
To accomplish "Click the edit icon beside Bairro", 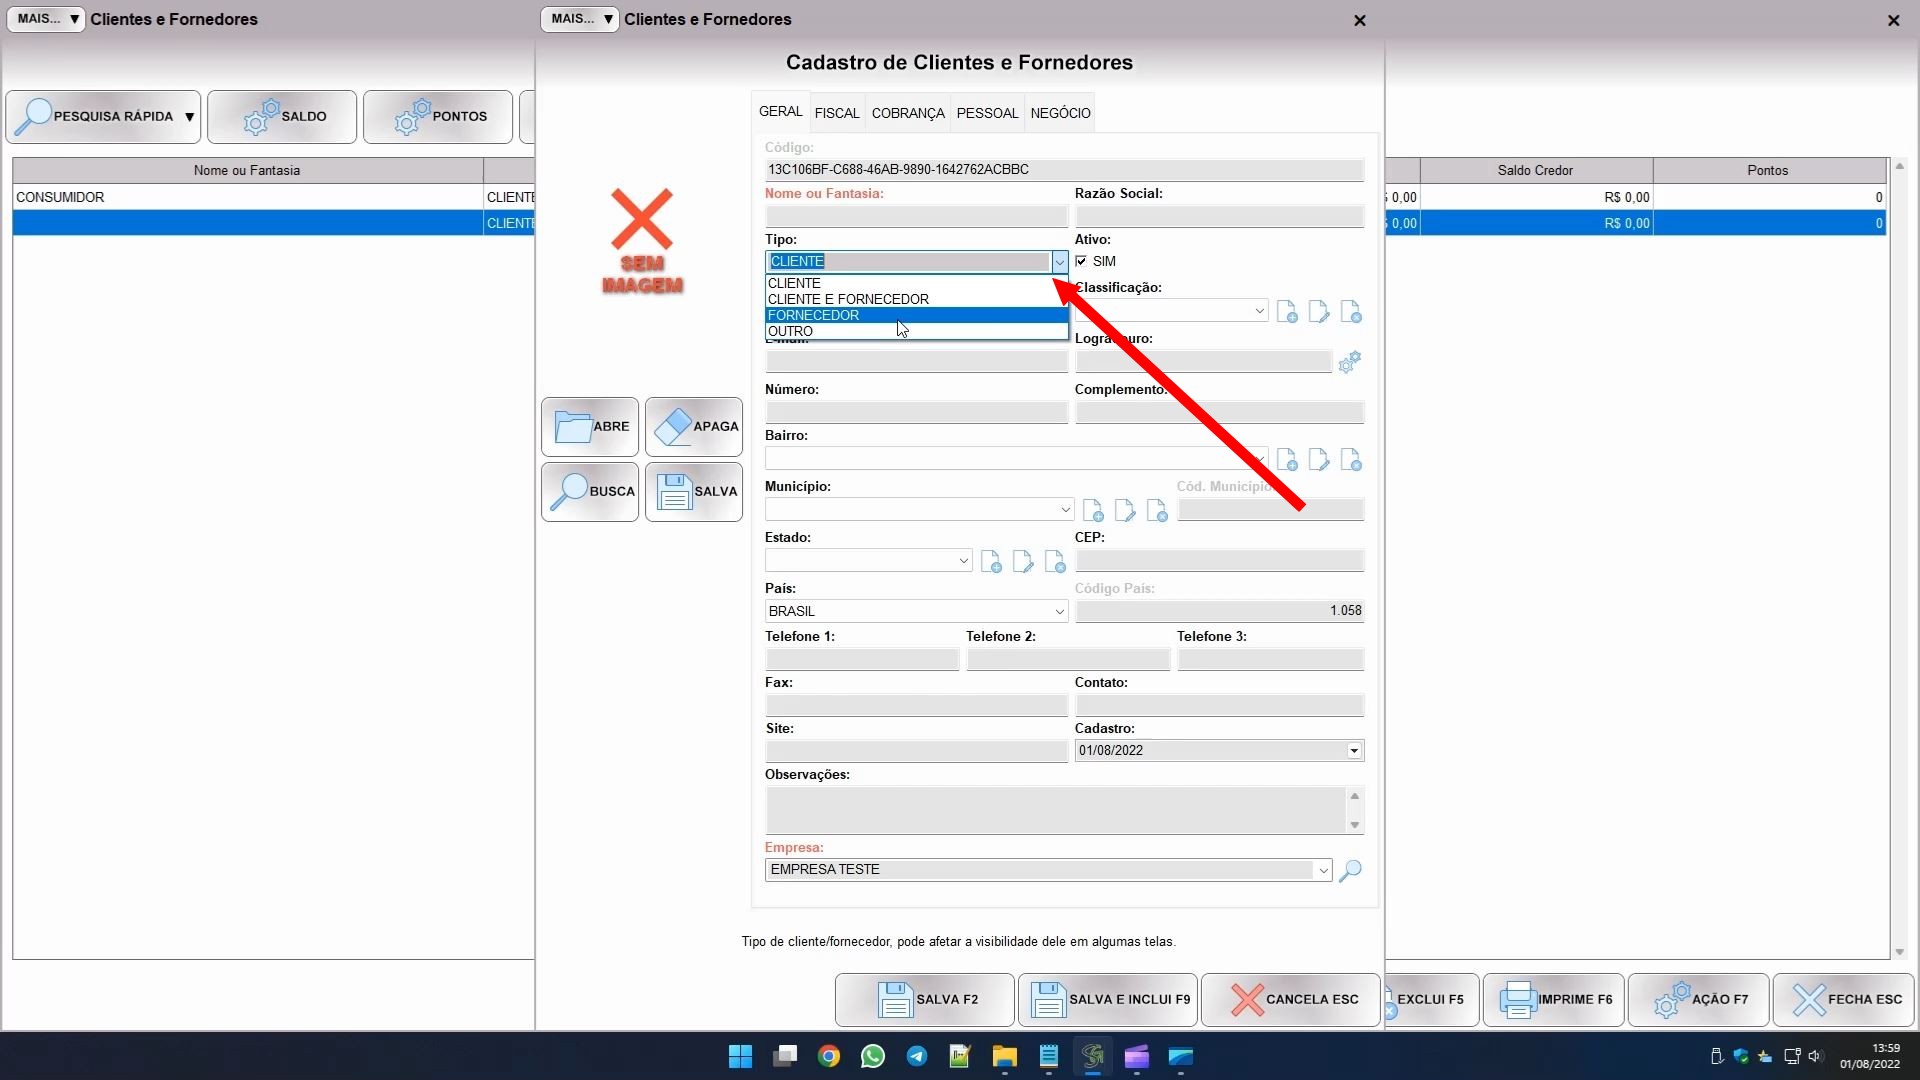I will click(x=1319, y=460).
